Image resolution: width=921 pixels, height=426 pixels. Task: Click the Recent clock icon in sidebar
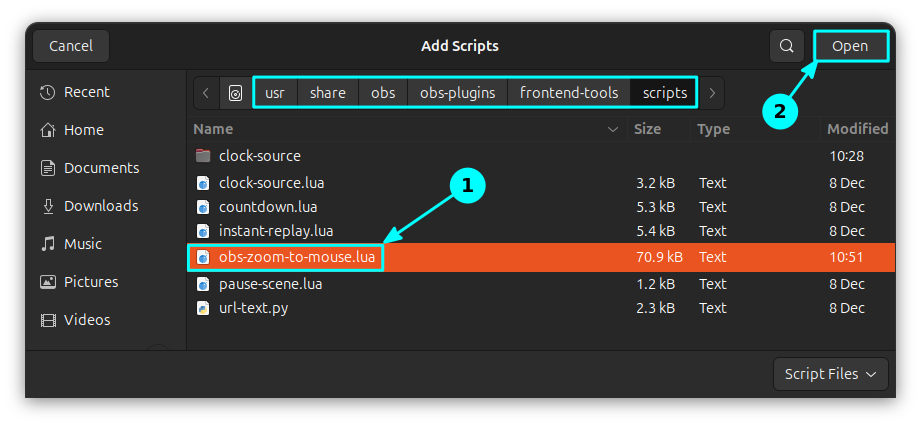tap(47, 92)
